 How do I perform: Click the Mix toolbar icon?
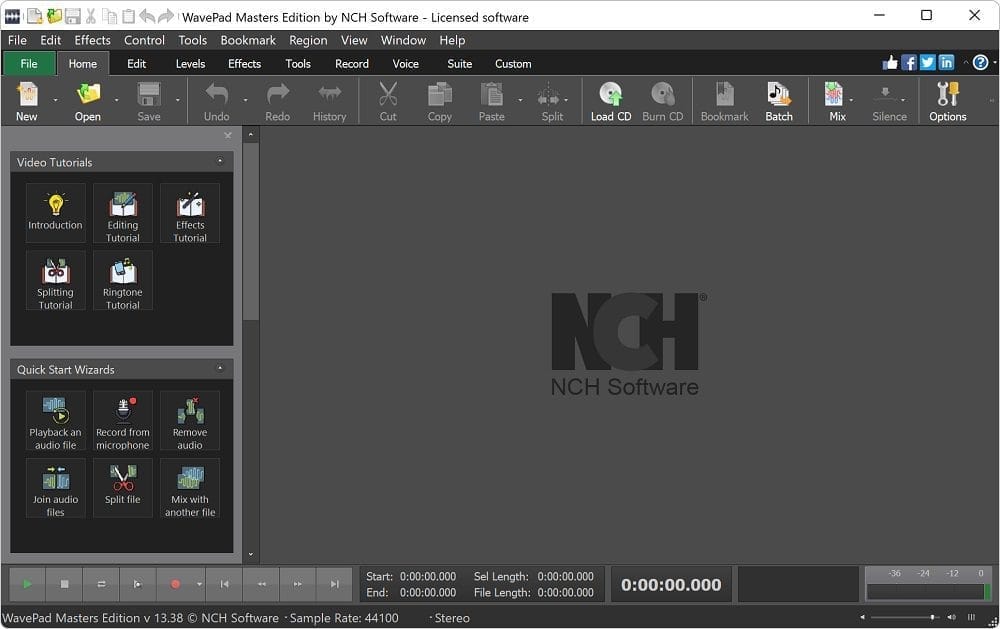coord(837,101)
